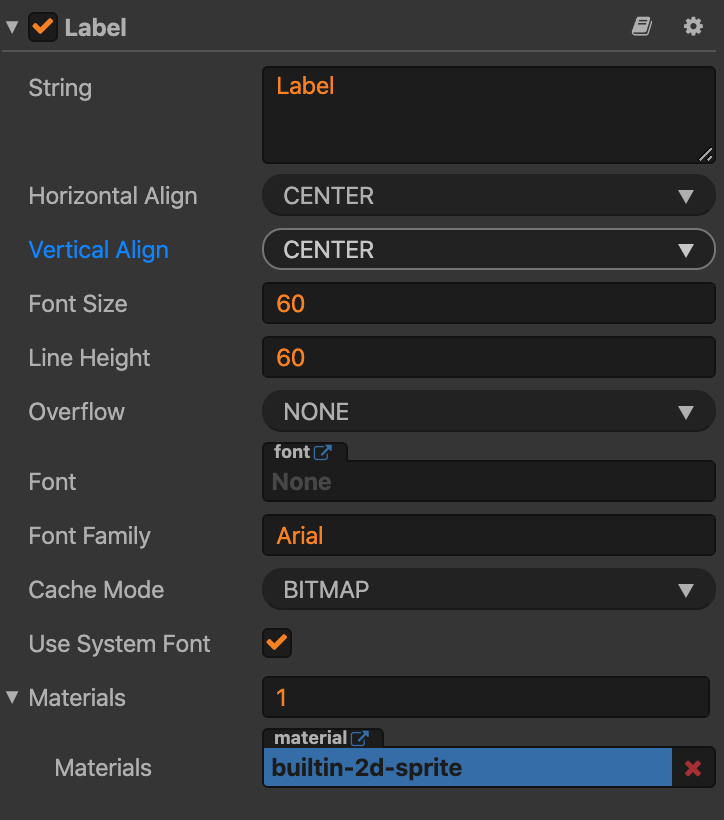Click the String text area
Viewport: 724px width, 820px height.
click(488, 115)
